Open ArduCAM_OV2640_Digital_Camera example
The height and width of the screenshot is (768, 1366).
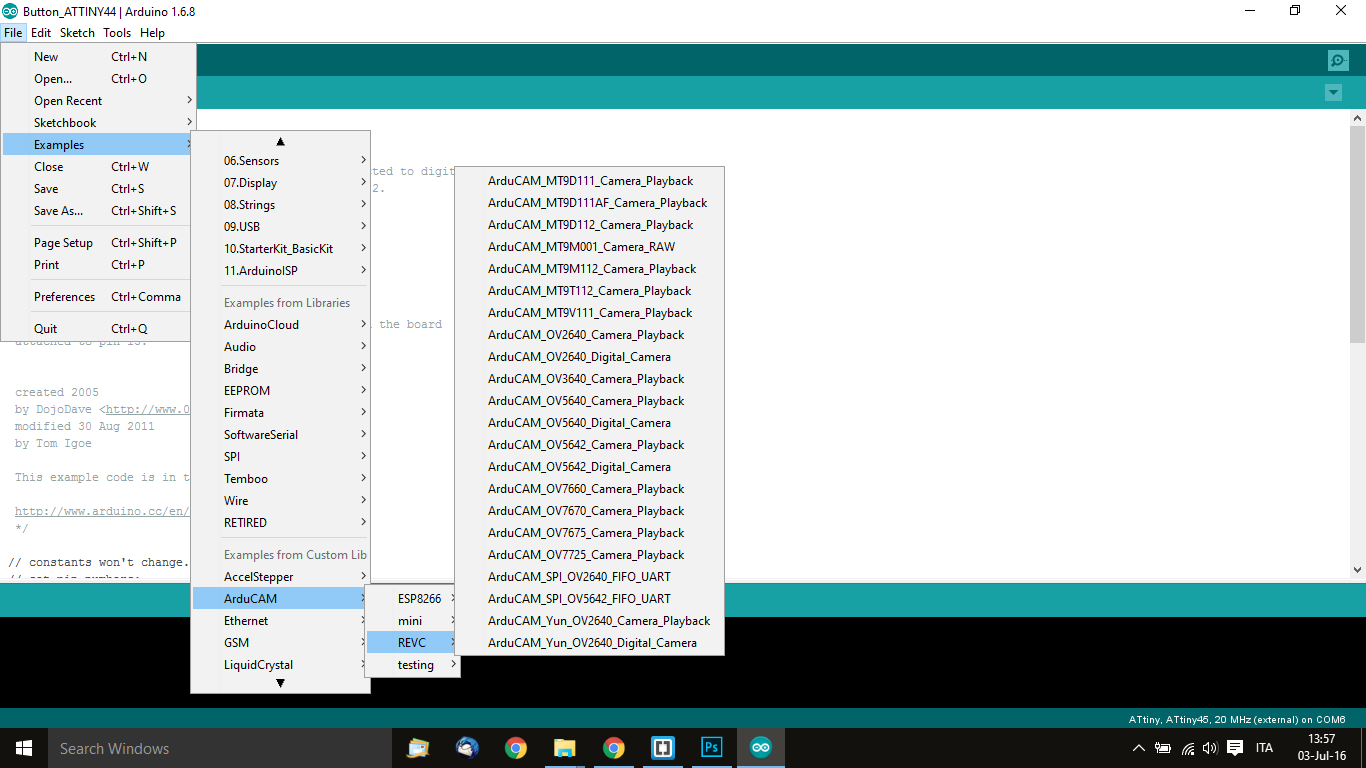(589, 357)
